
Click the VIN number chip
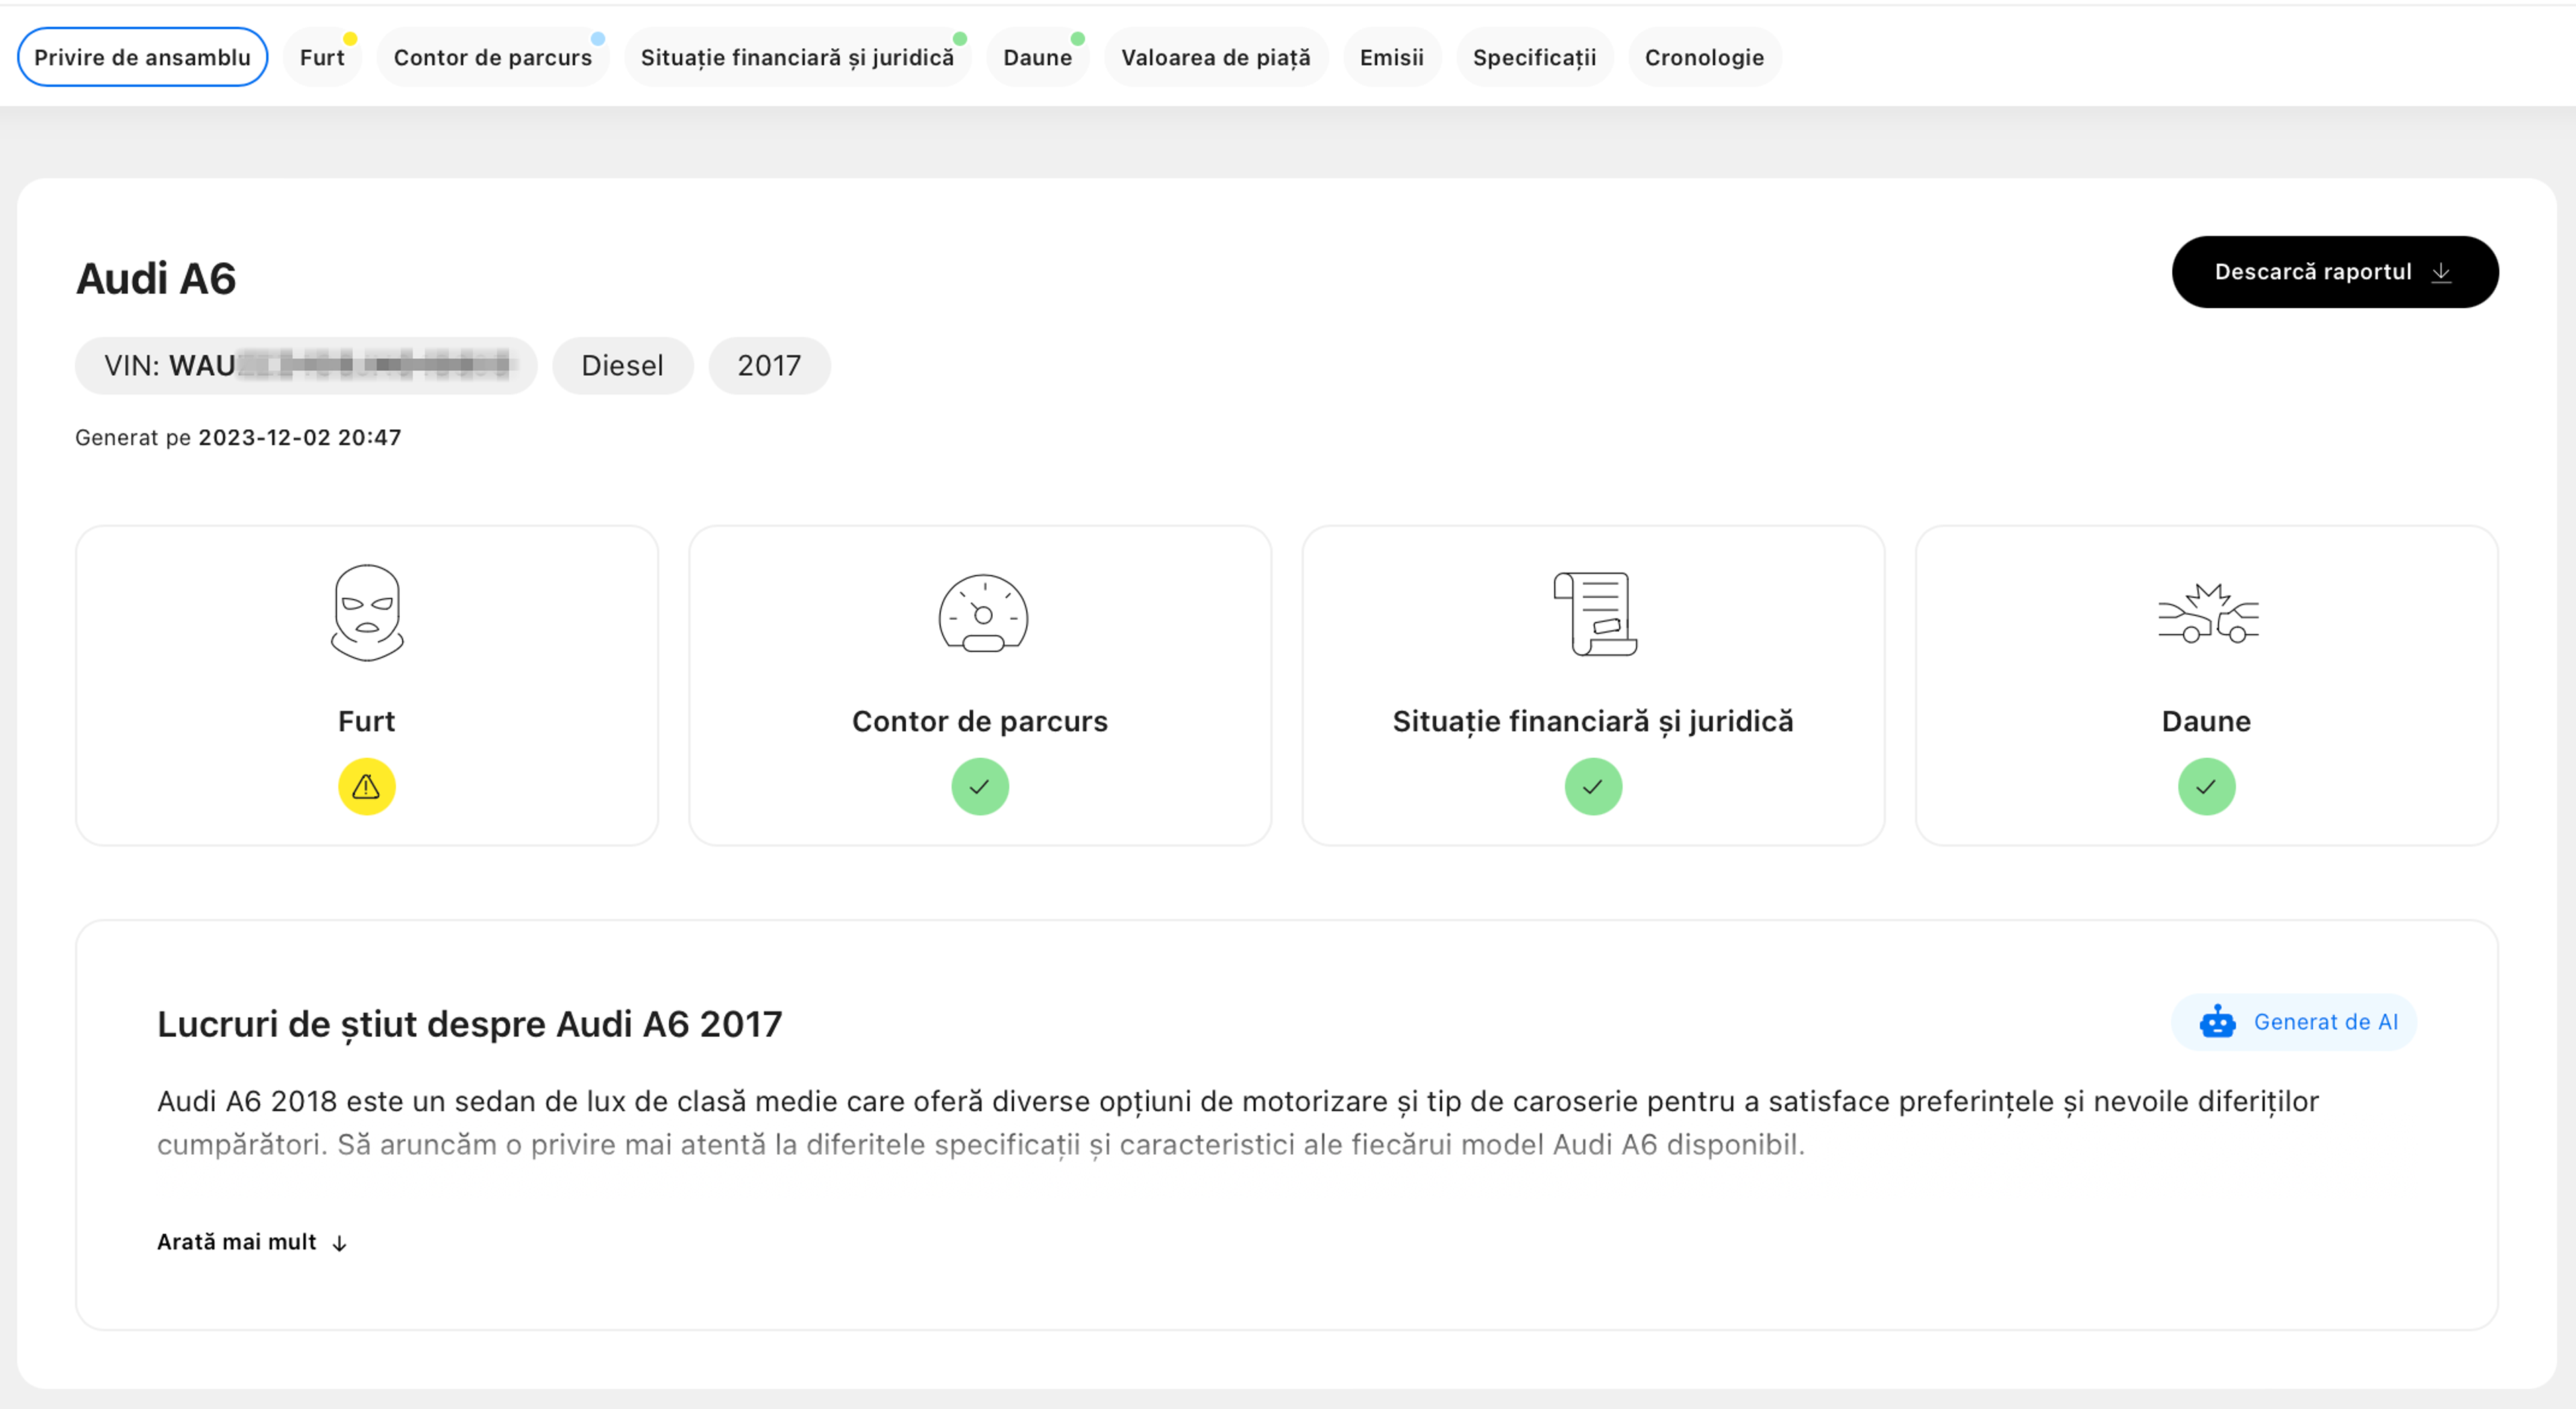tap(306, 366)
